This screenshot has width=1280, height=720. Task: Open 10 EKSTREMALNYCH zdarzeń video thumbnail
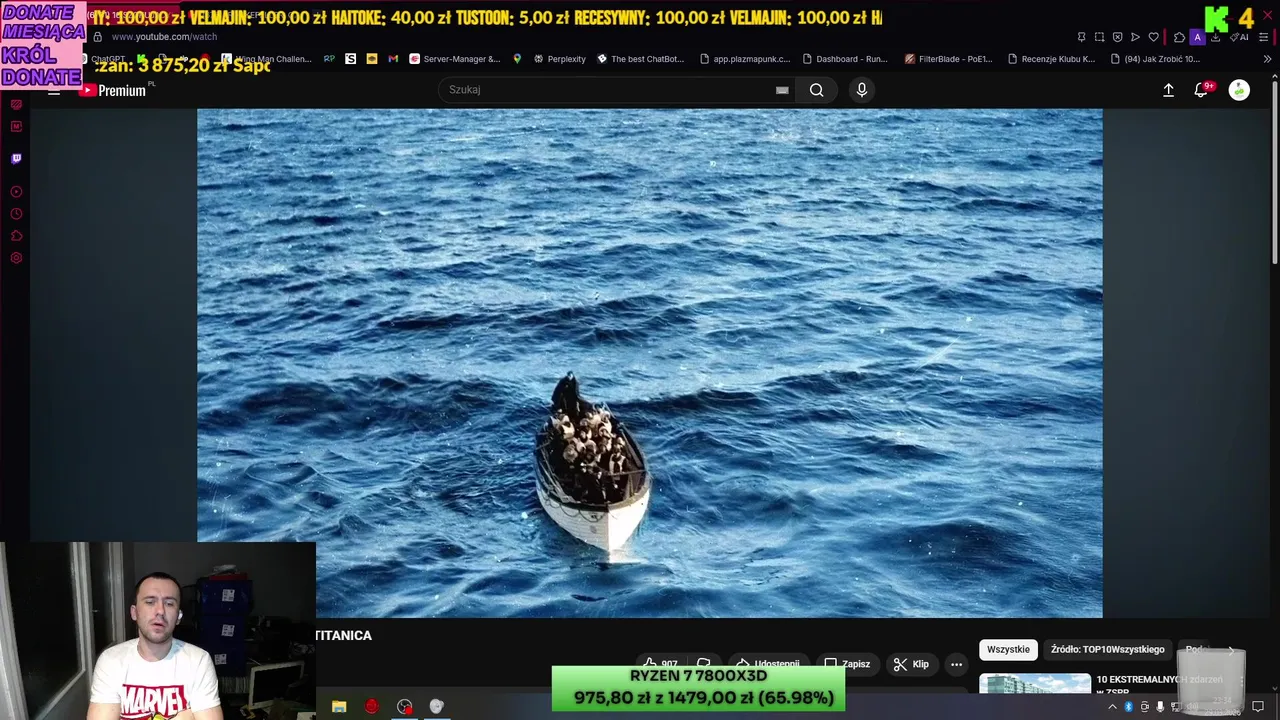(x=1035, y=684)
